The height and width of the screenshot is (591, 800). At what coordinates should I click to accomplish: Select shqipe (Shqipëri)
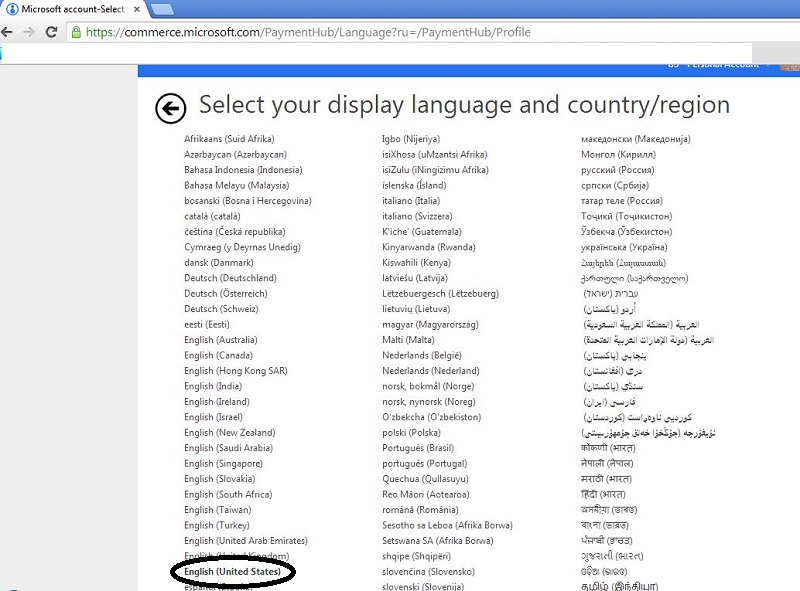coord(416,556)
